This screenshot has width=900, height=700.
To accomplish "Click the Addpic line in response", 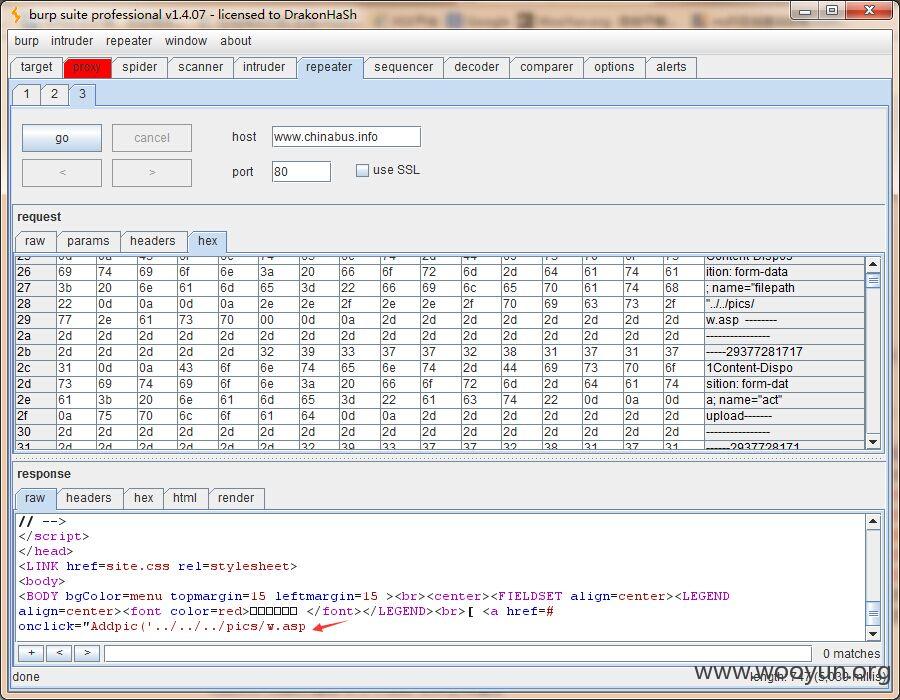I will pyautogui.click(x=162, y=626).
